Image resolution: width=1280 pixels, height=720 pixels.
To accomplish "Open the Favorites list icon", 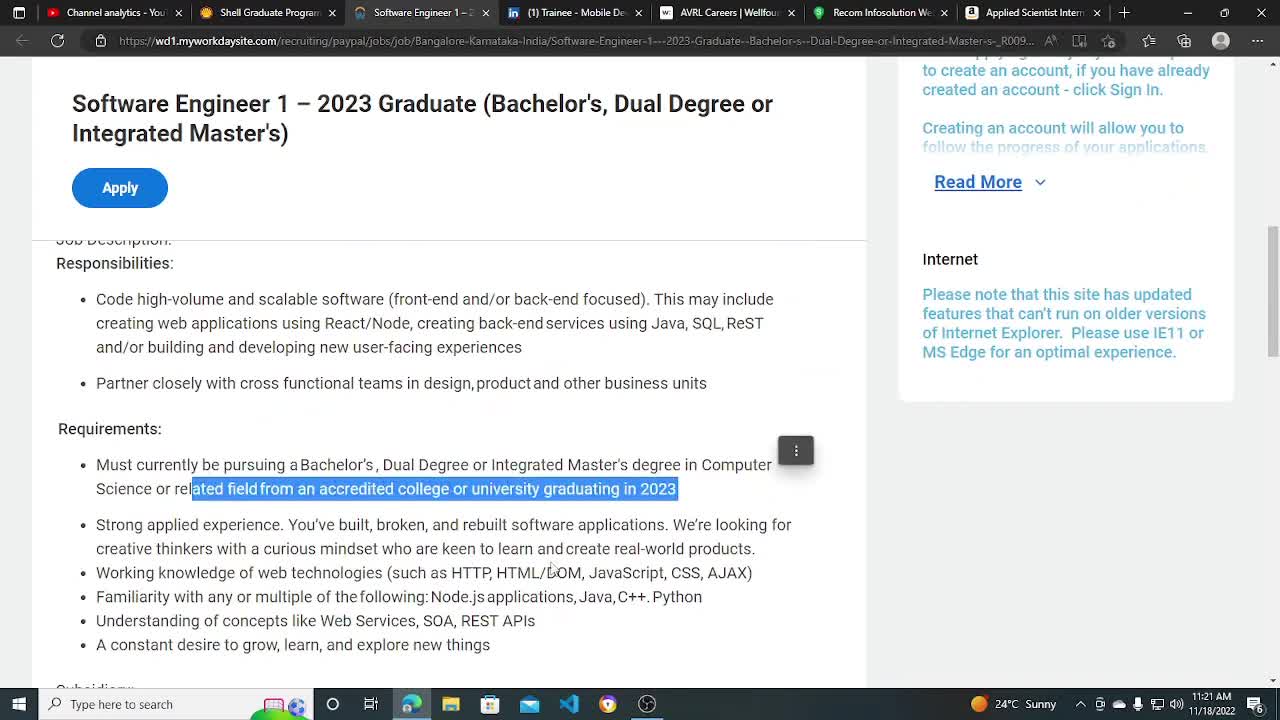I will [x=1149, y=41].
